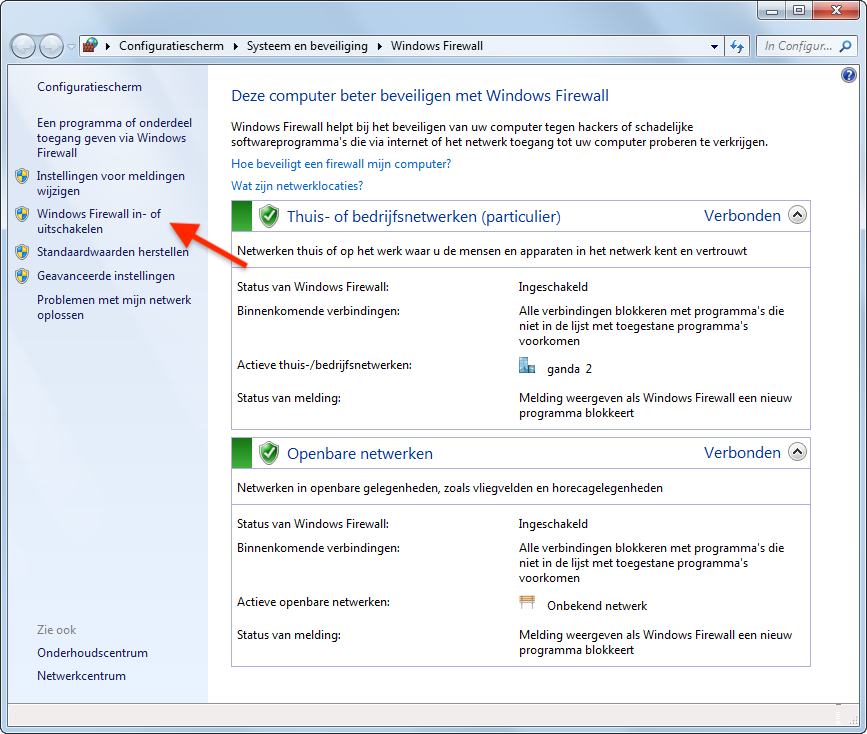Image resolution: width=867 pixels, height=734 pixels.
Task: Open Standaardwaarden herstellen in sidebar
Action: [112, 252]
